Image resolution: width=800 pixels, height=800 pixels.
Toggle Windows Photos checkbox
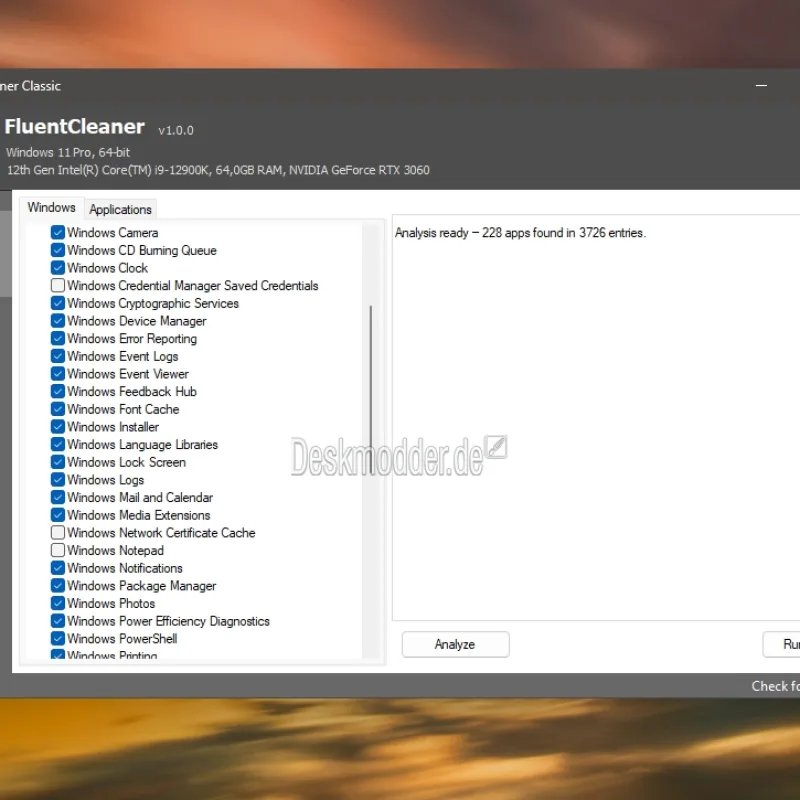pos(58,603)
